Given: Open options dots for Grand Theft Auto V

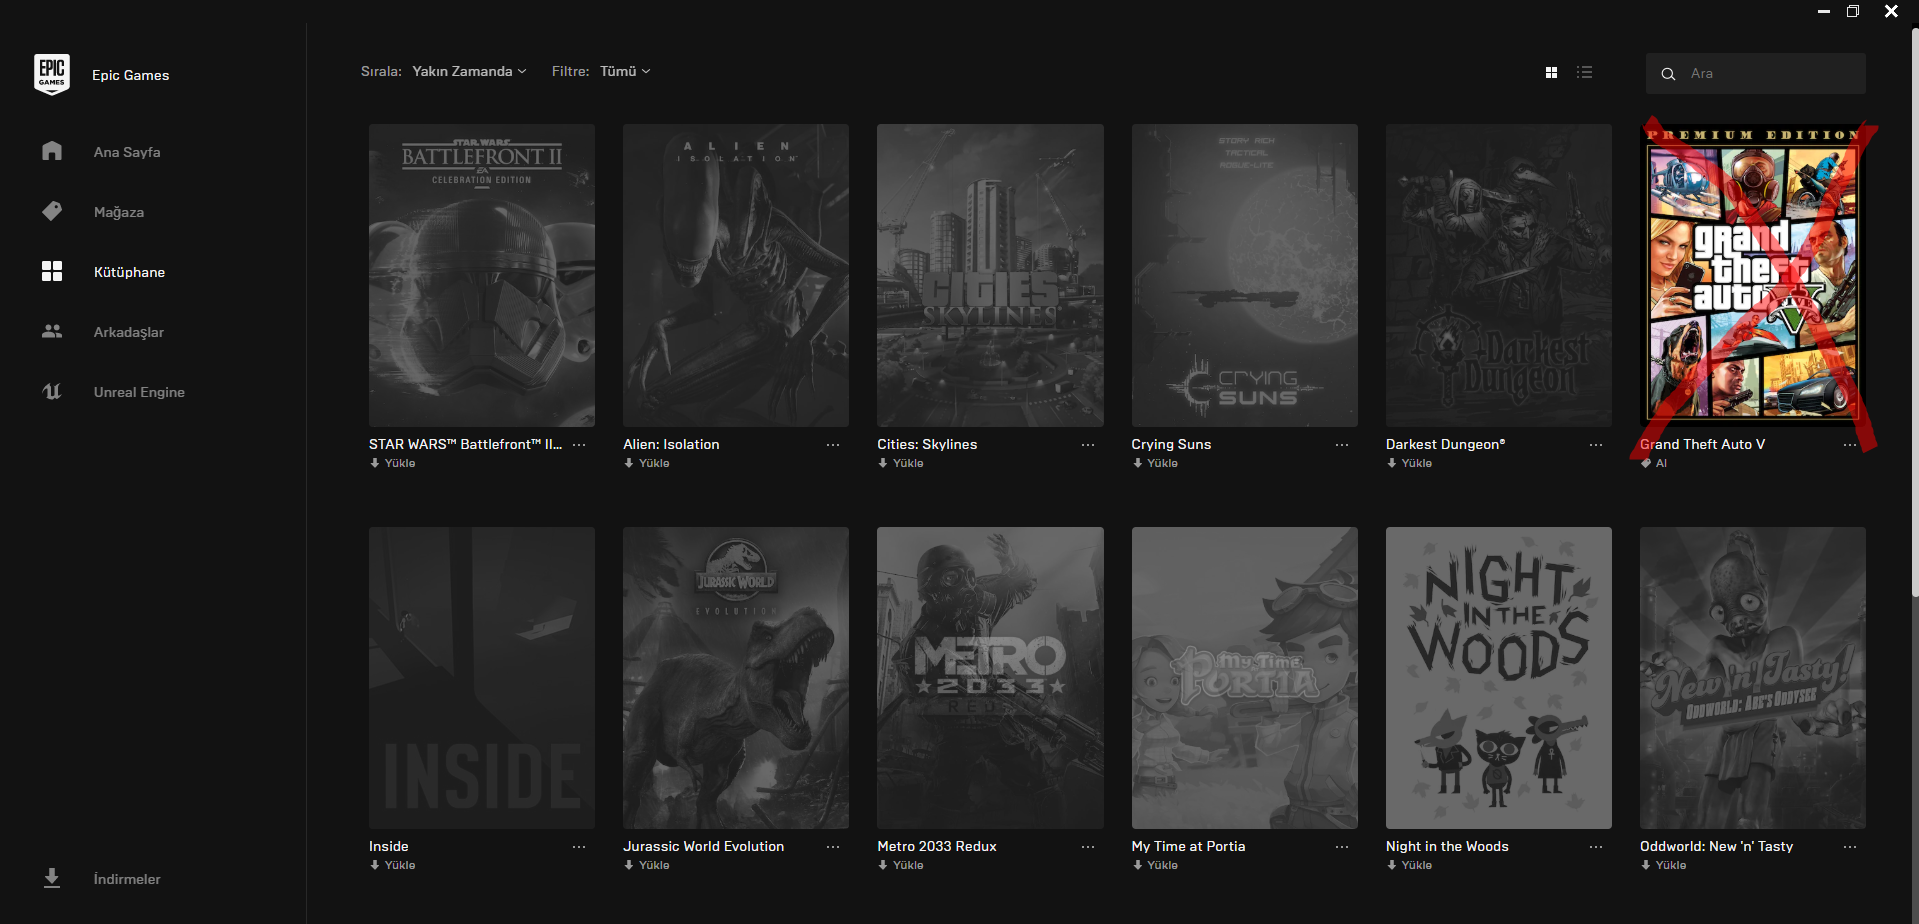Looking at the screenshot, I should click(x=1850, y=444).
